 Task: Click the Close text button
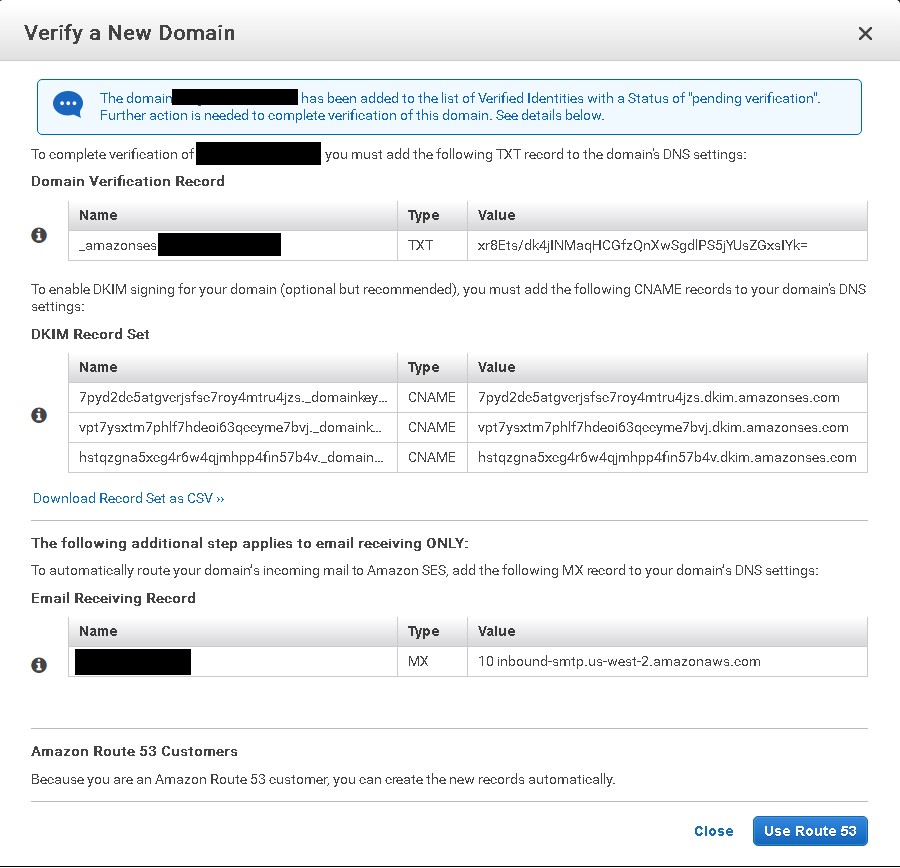[713, 831]
